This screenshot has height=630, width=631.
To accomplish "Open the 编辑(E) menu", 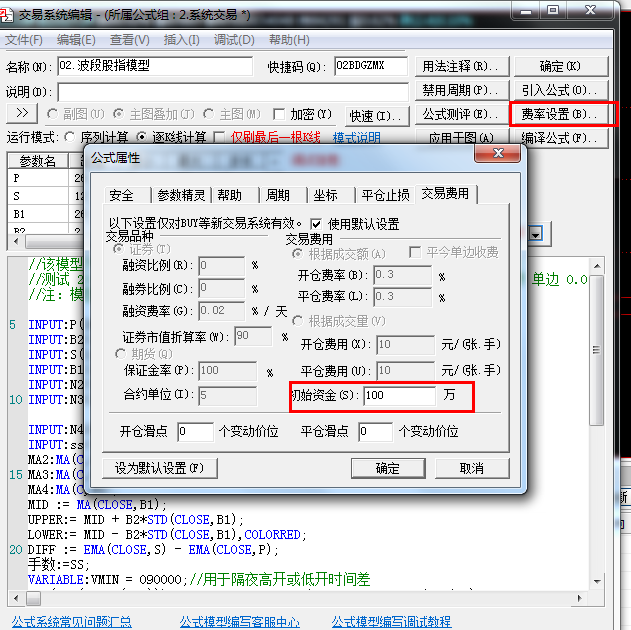I will click(76, 40).
